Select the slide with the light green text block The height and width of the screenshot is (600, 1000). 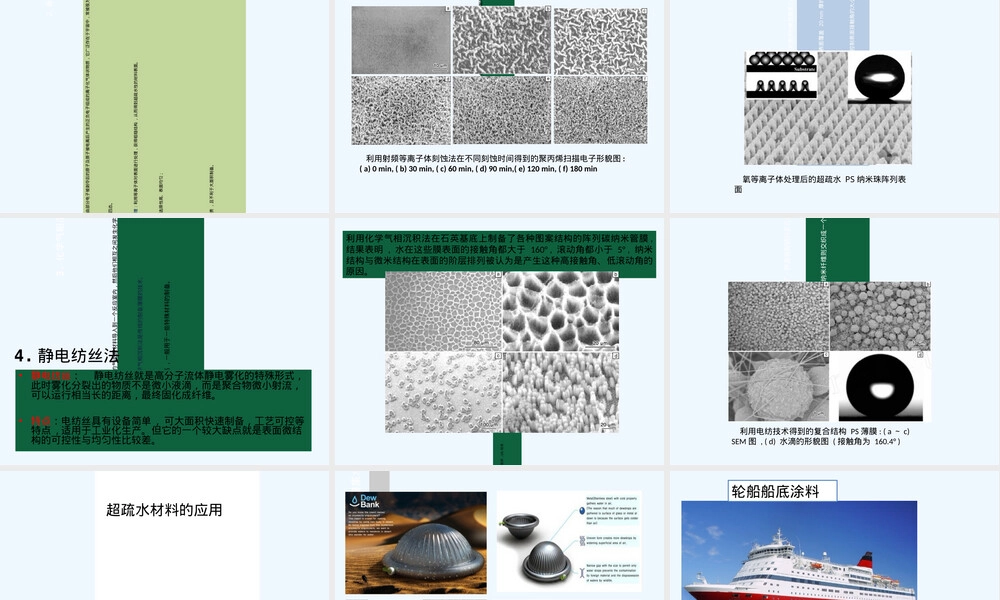165,106
